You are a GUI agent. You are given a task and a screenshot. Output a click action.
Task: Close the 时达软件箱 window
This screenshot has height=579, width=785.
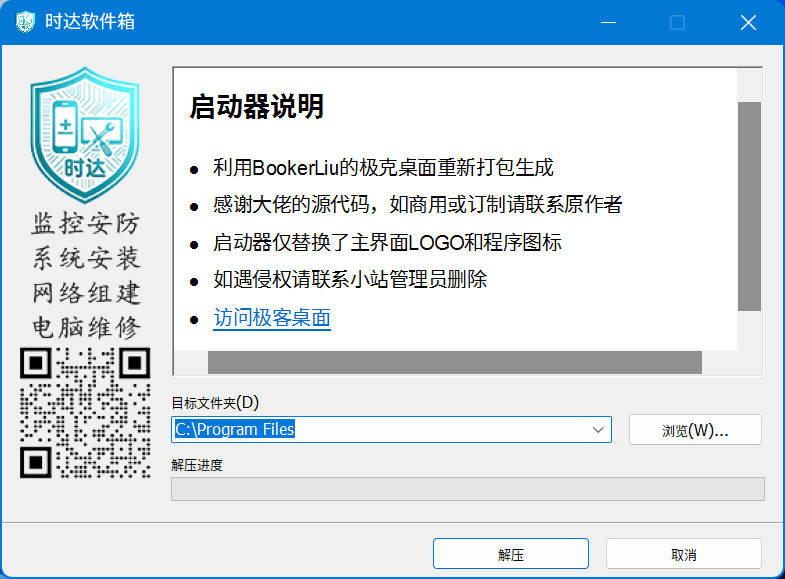click(x=748, y=22)
